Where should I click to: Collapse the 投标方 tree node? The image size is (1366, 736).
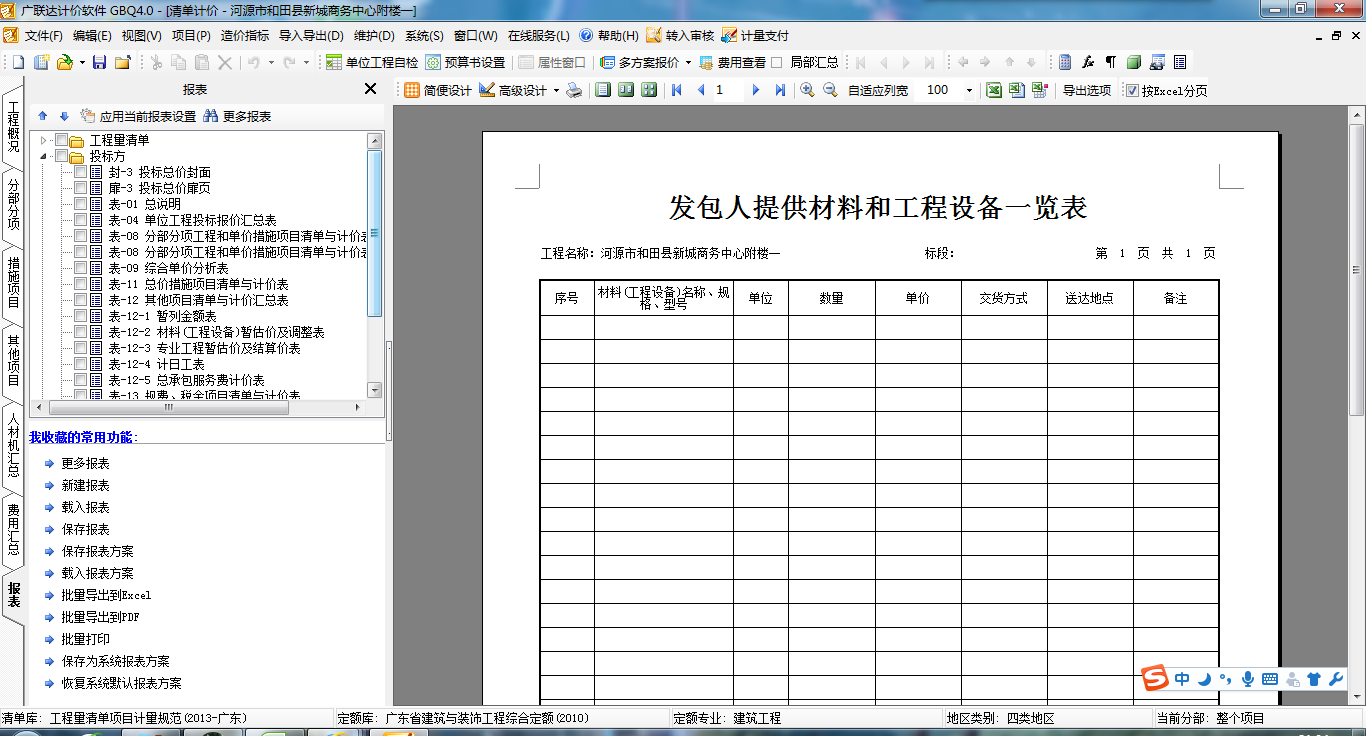pos(43,156)
